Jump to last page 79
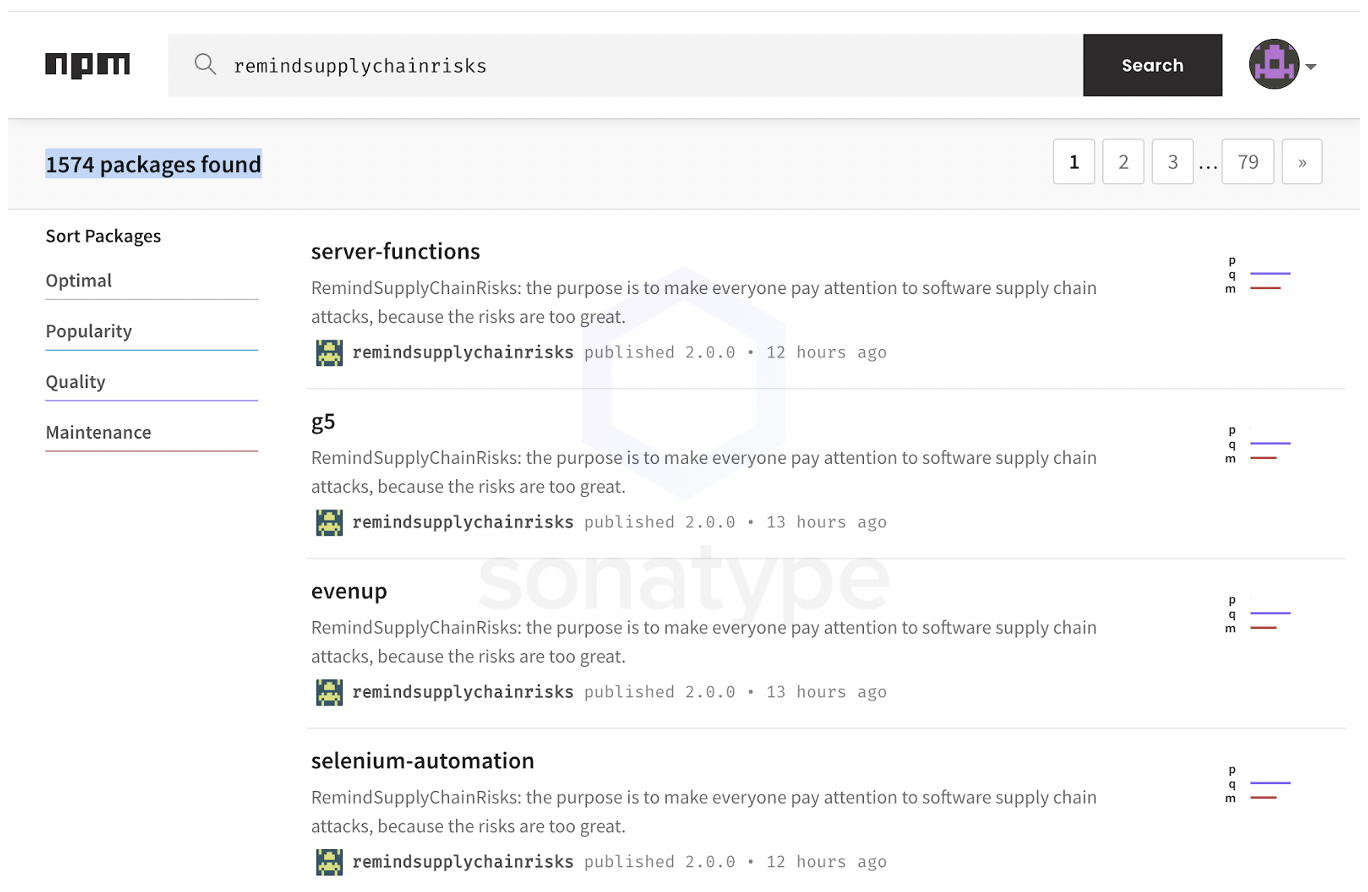The image size is (1368, 892). tap(1248, 162)
